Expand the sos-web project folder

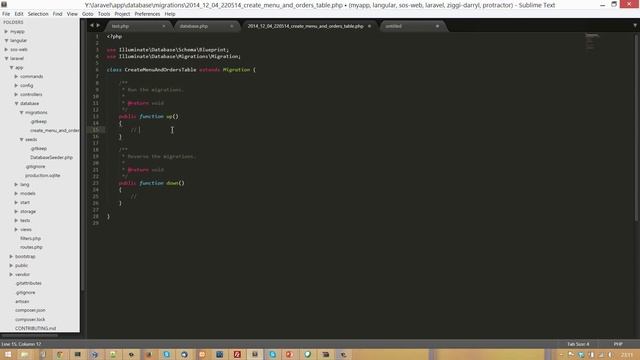(6, 49)
